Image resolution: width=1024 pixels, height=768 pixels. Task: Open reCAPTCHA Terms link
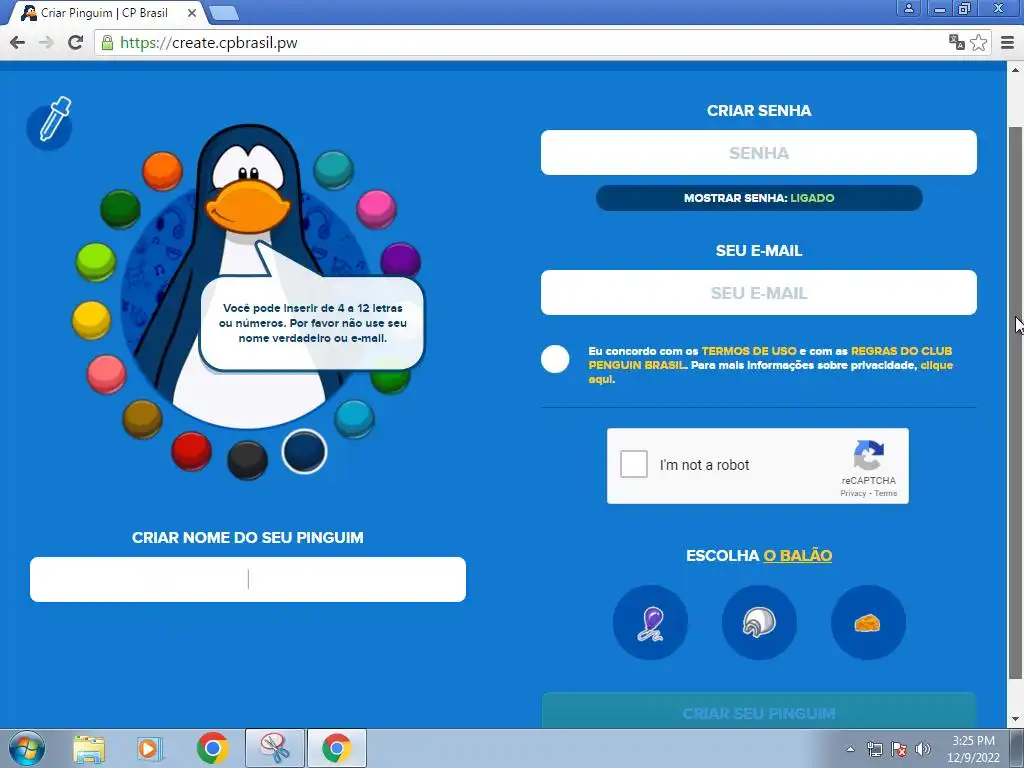point(886,494)
